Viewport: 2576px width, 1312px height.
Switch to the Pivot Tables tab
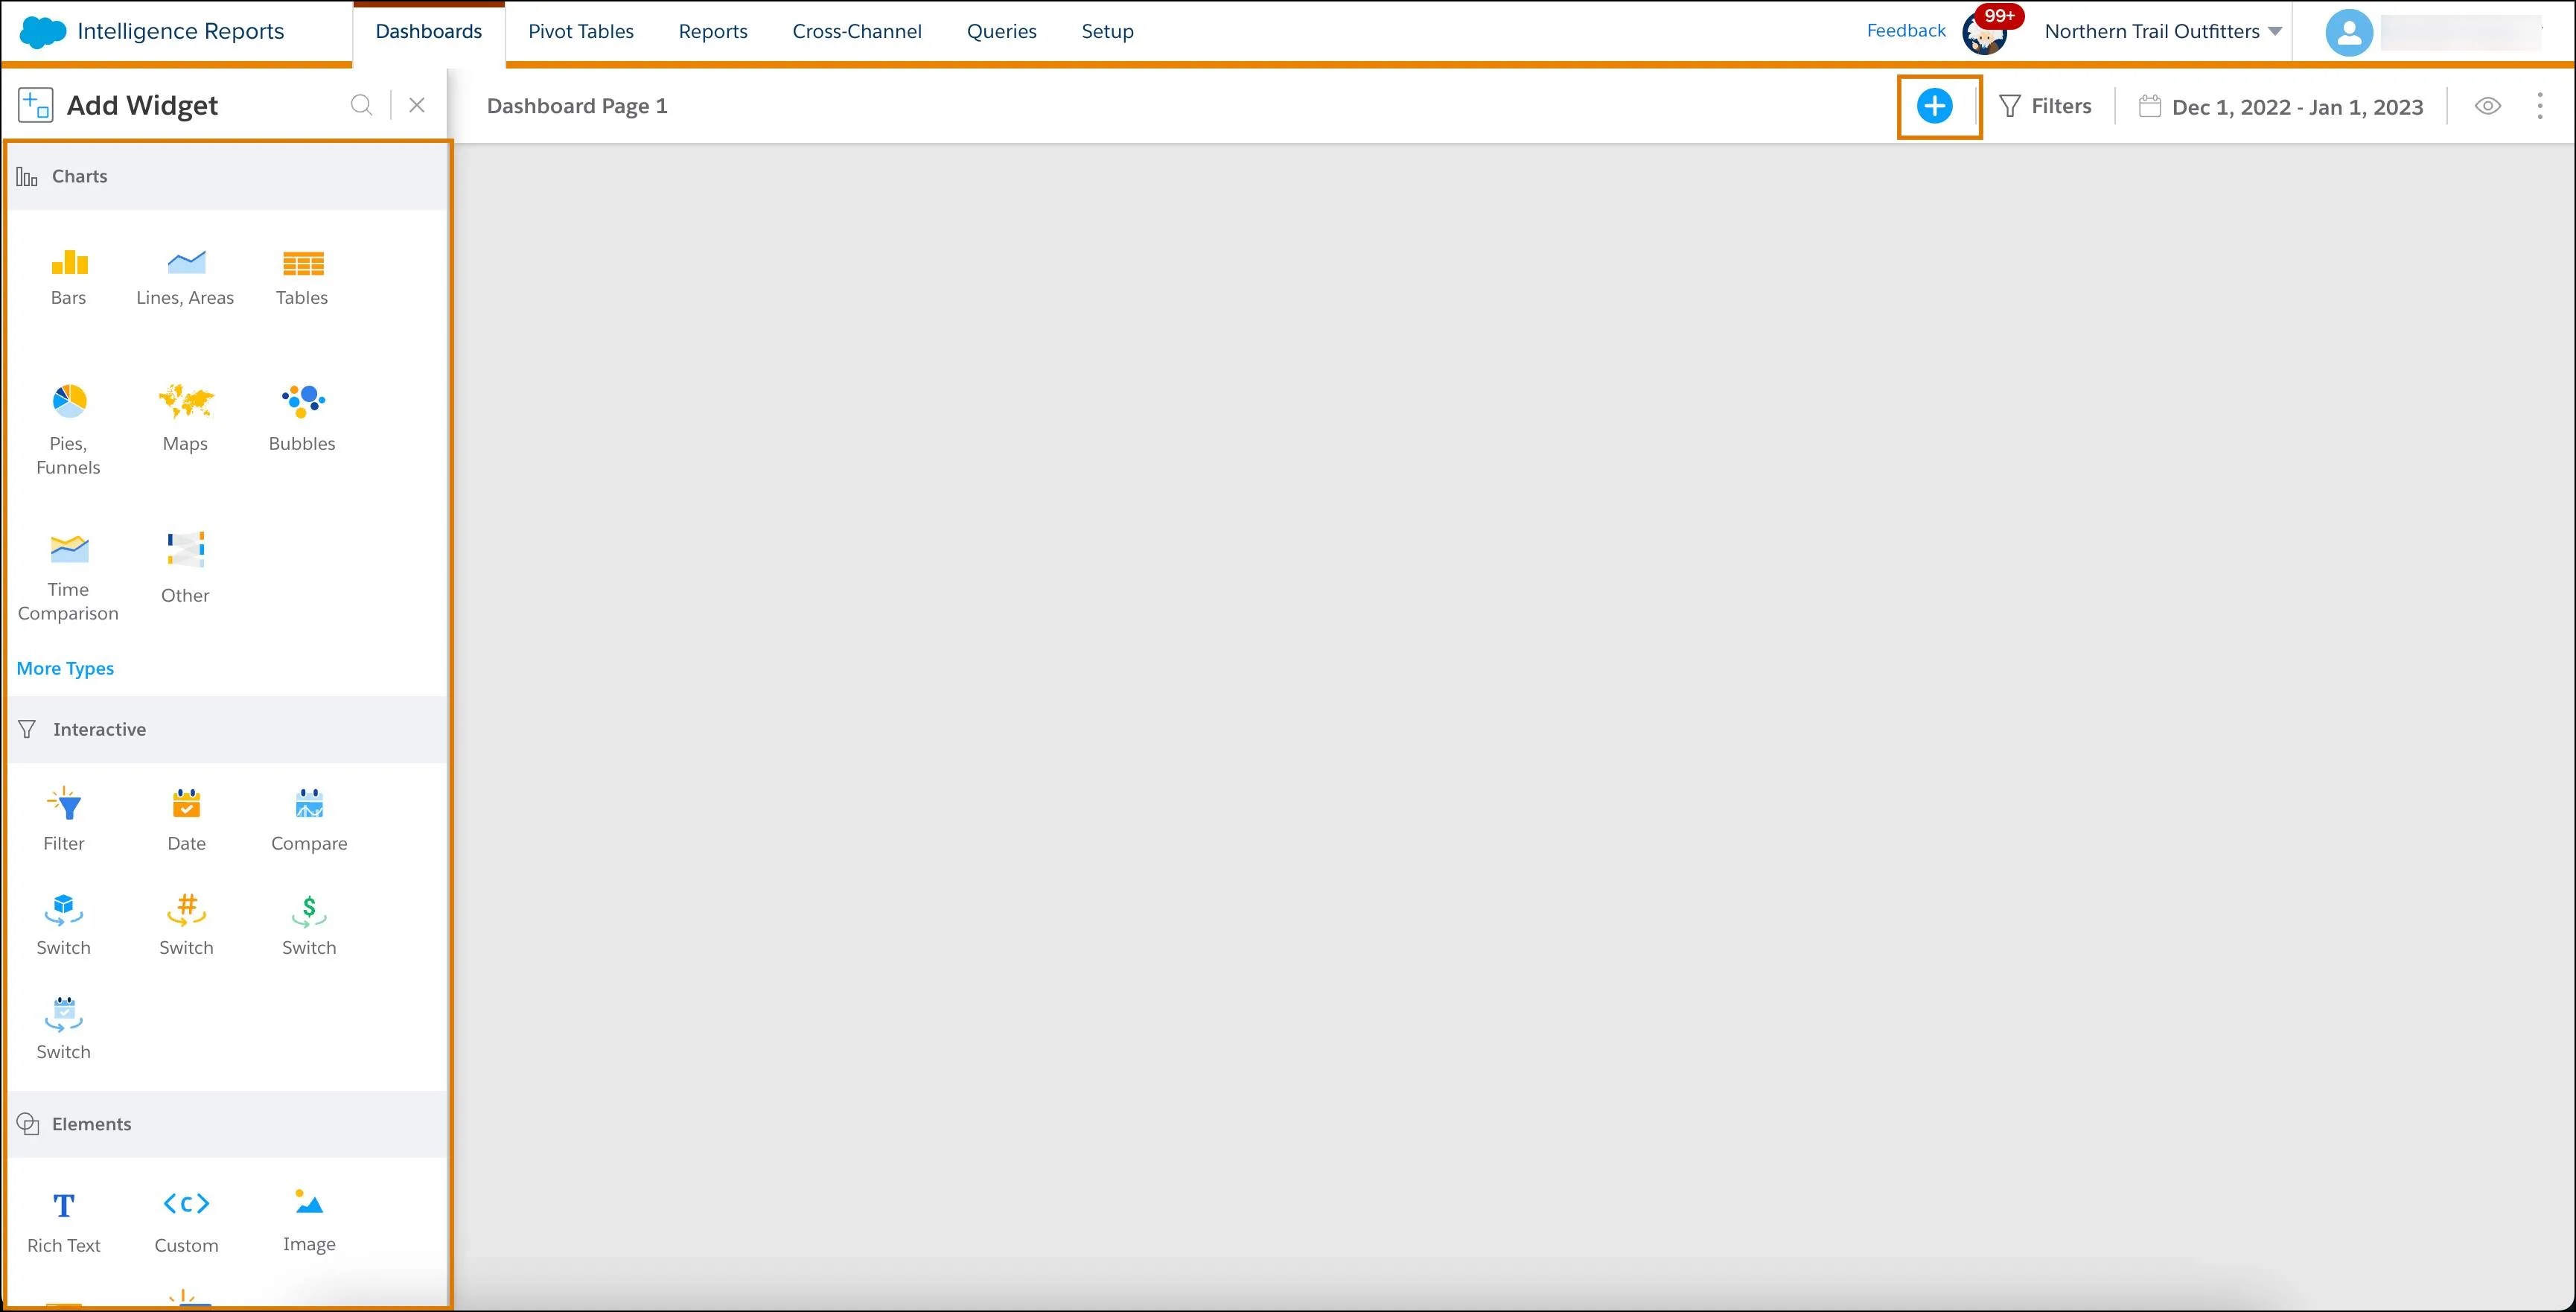point(581,30)
